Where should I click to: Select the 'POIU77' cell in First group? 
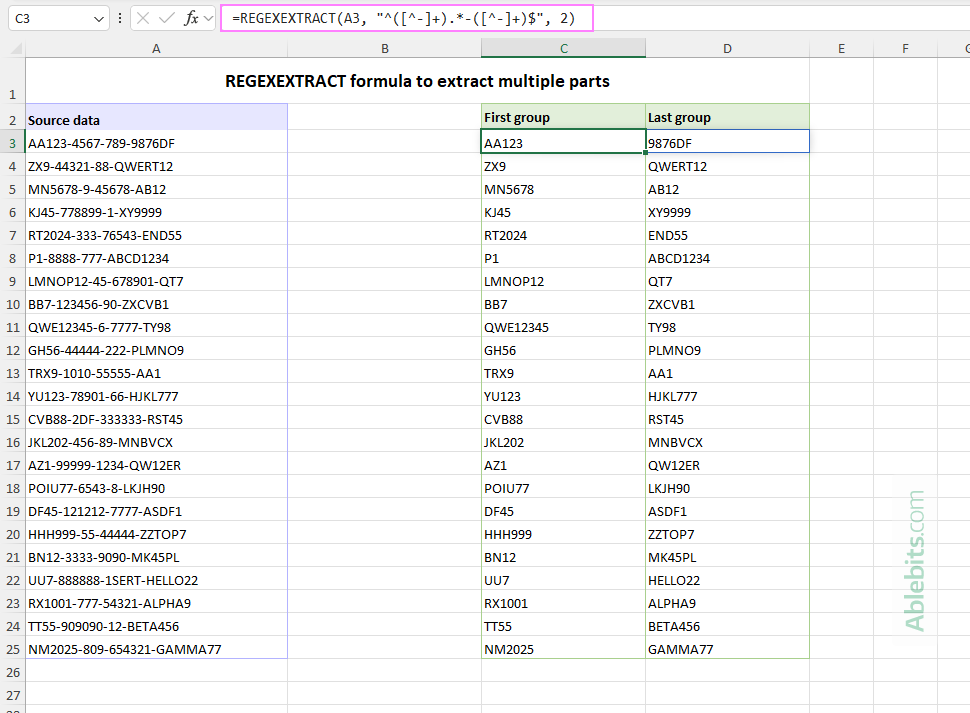[564, 489]
